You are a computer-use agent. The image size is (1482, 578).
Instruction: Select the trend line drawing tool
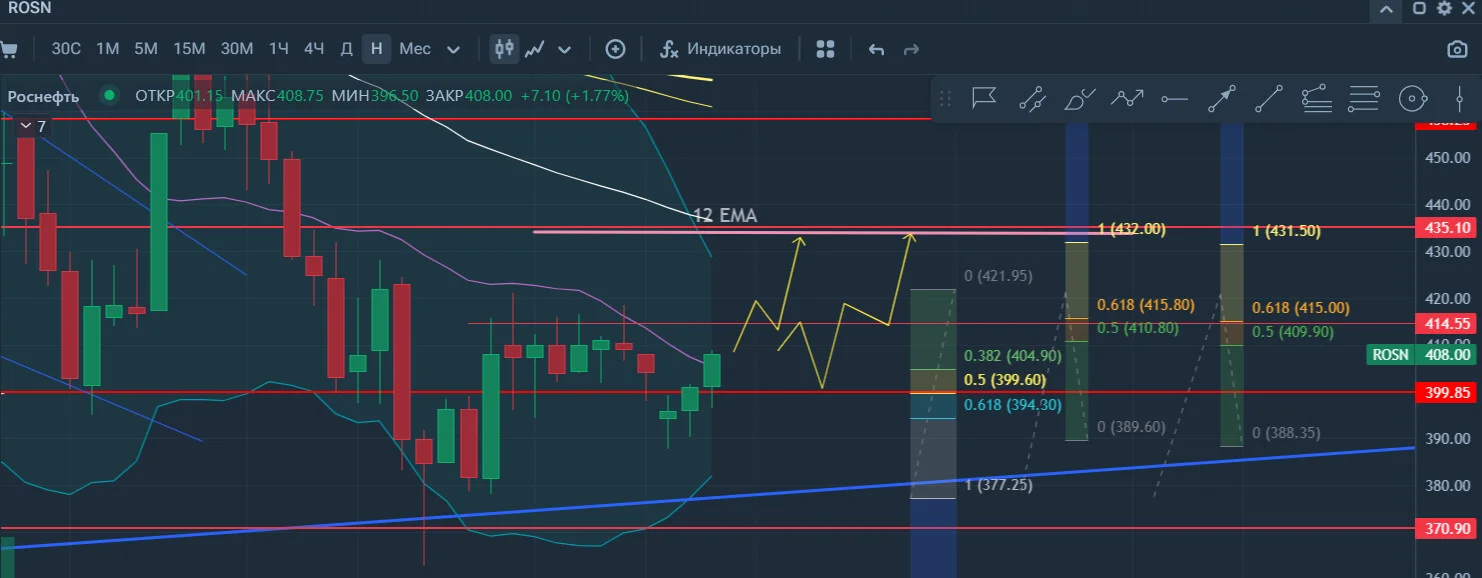coord(1269,98)
